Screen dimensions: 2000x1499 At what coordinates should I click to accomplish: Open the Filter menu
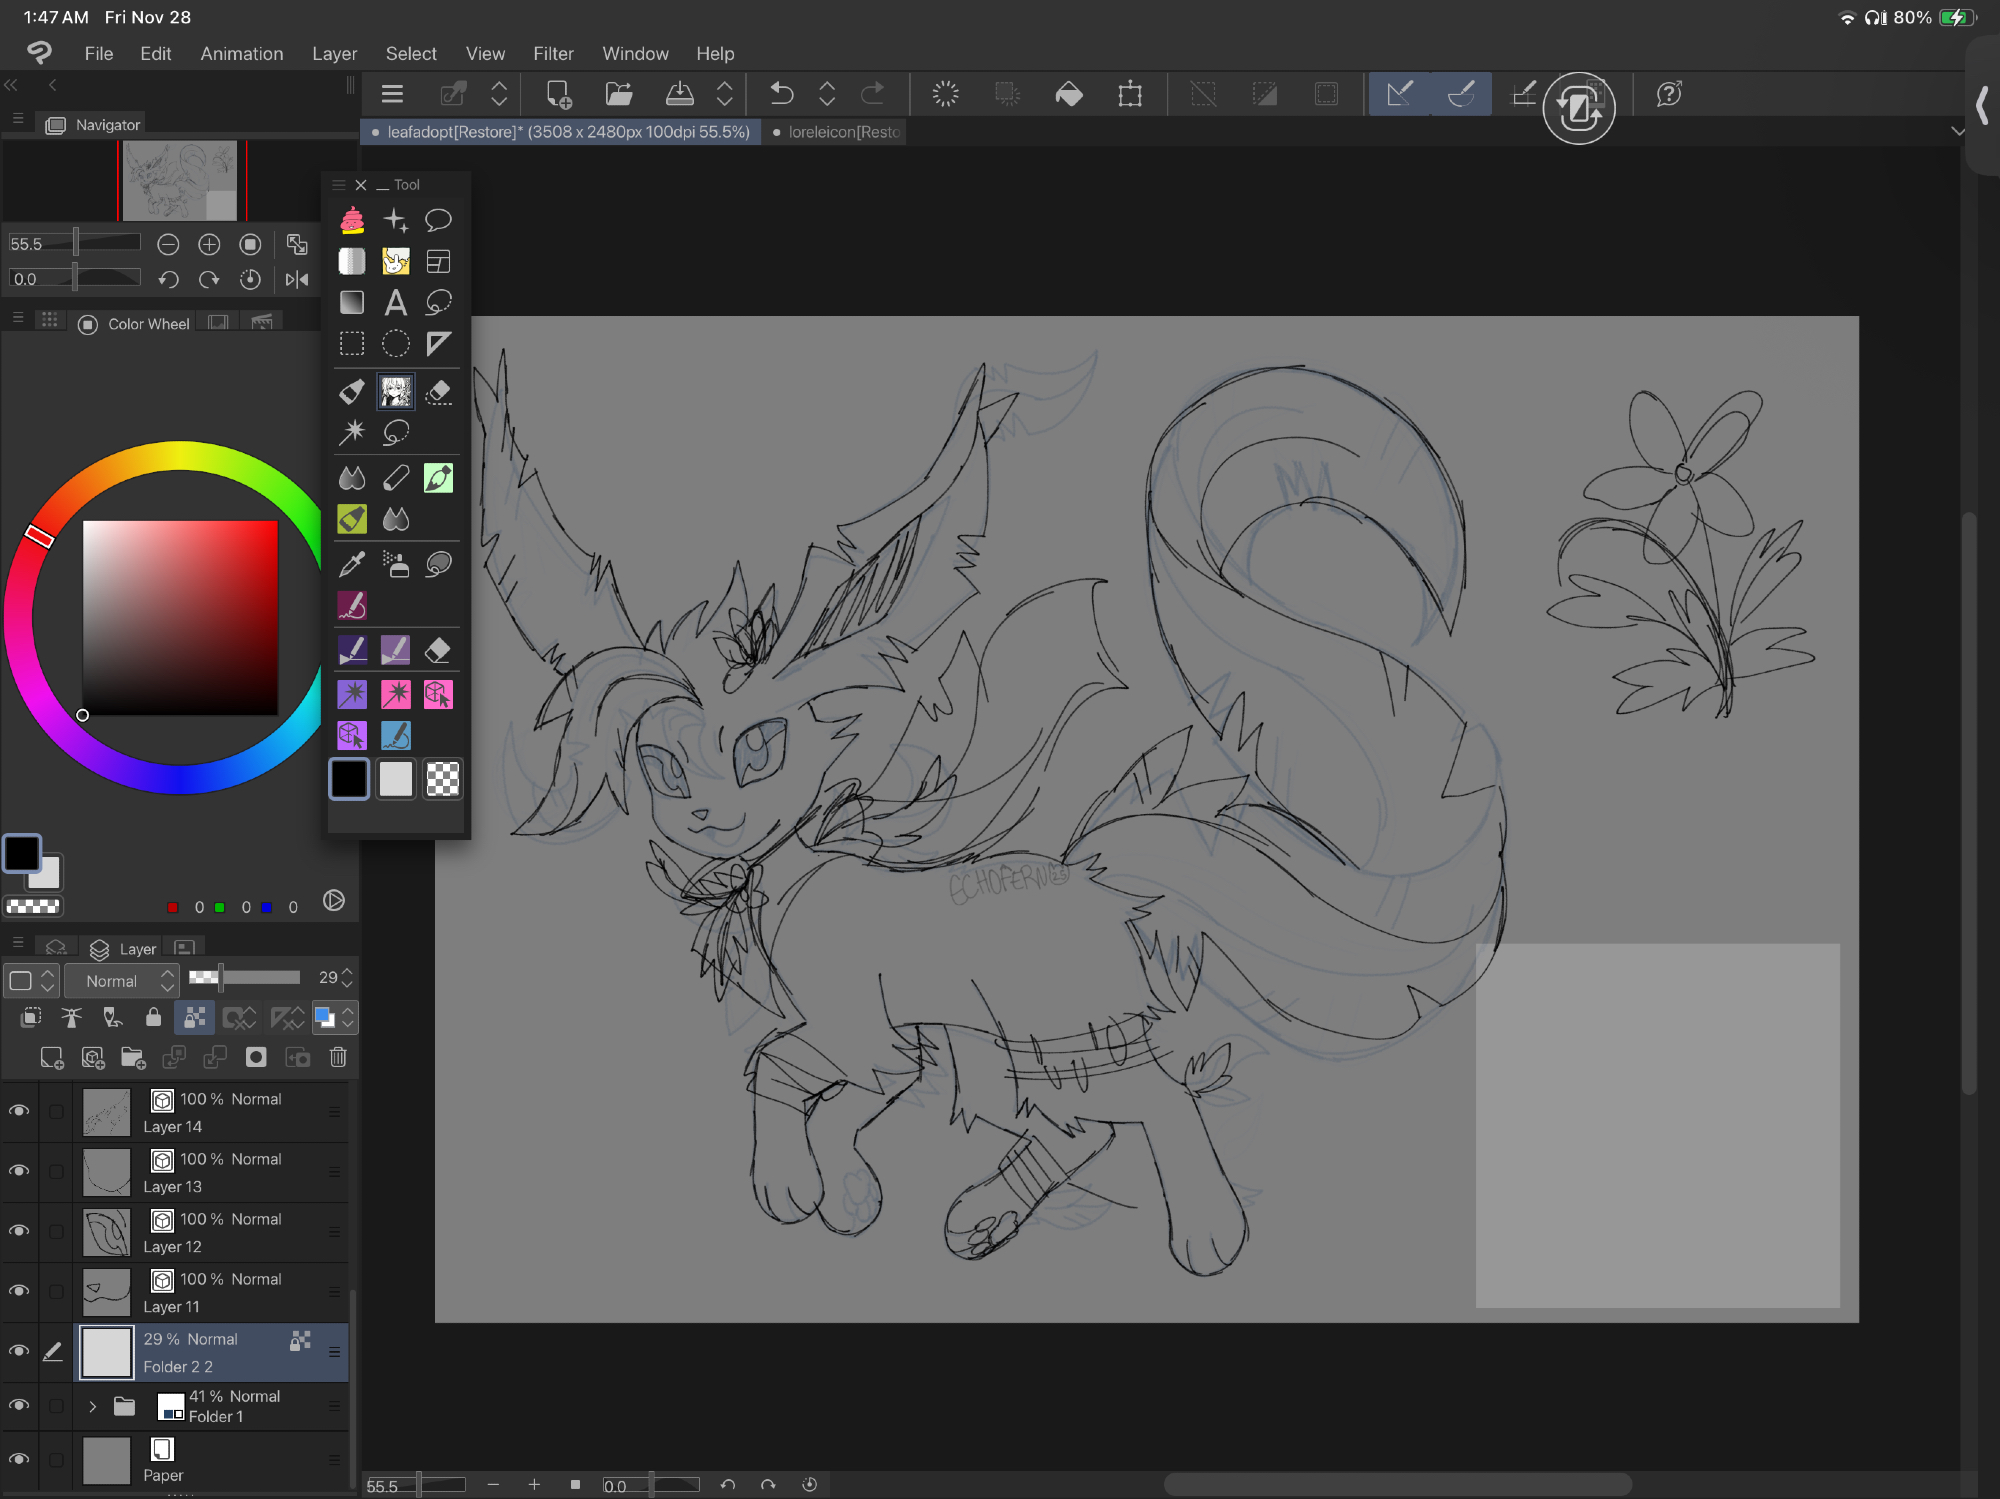tap(553, 53)
